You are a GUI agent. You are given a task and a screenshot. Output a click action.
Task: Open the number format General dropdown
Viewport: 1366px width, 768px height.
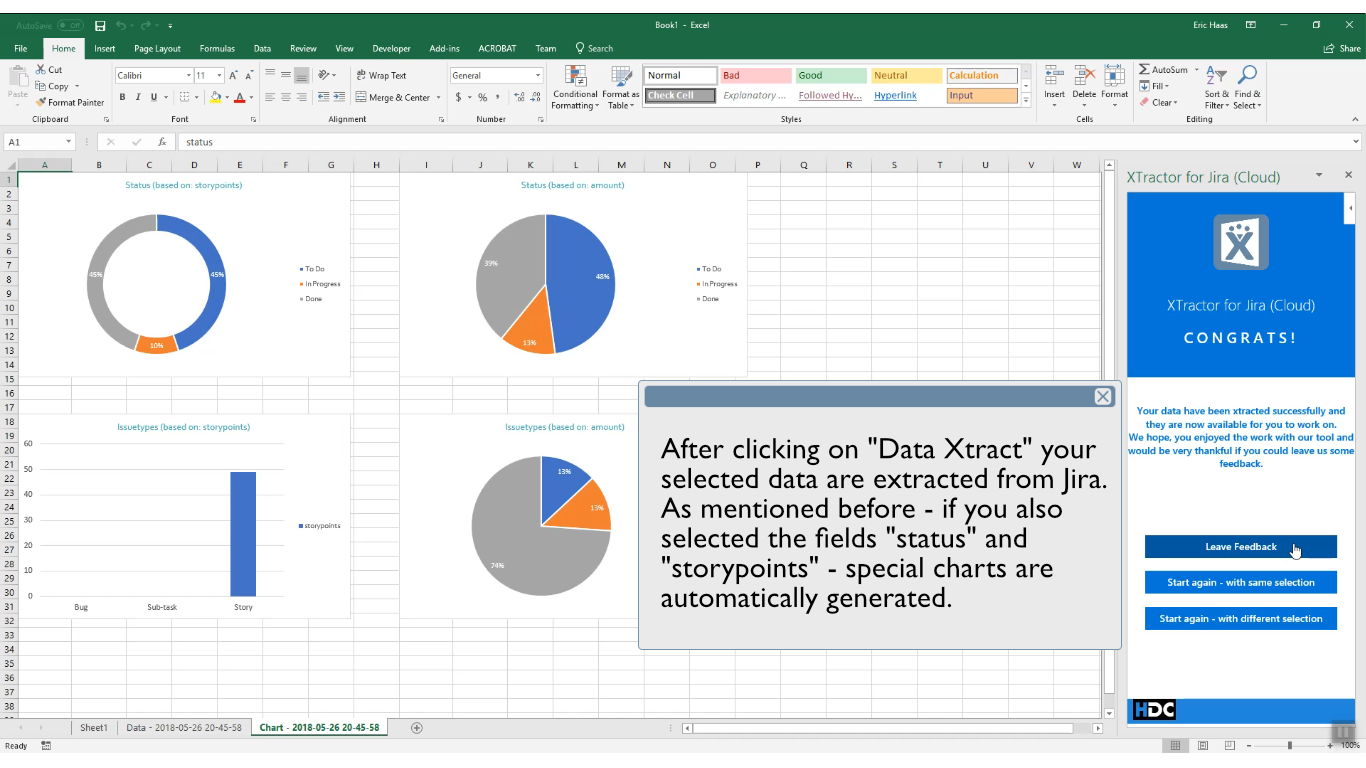point(538,75)
